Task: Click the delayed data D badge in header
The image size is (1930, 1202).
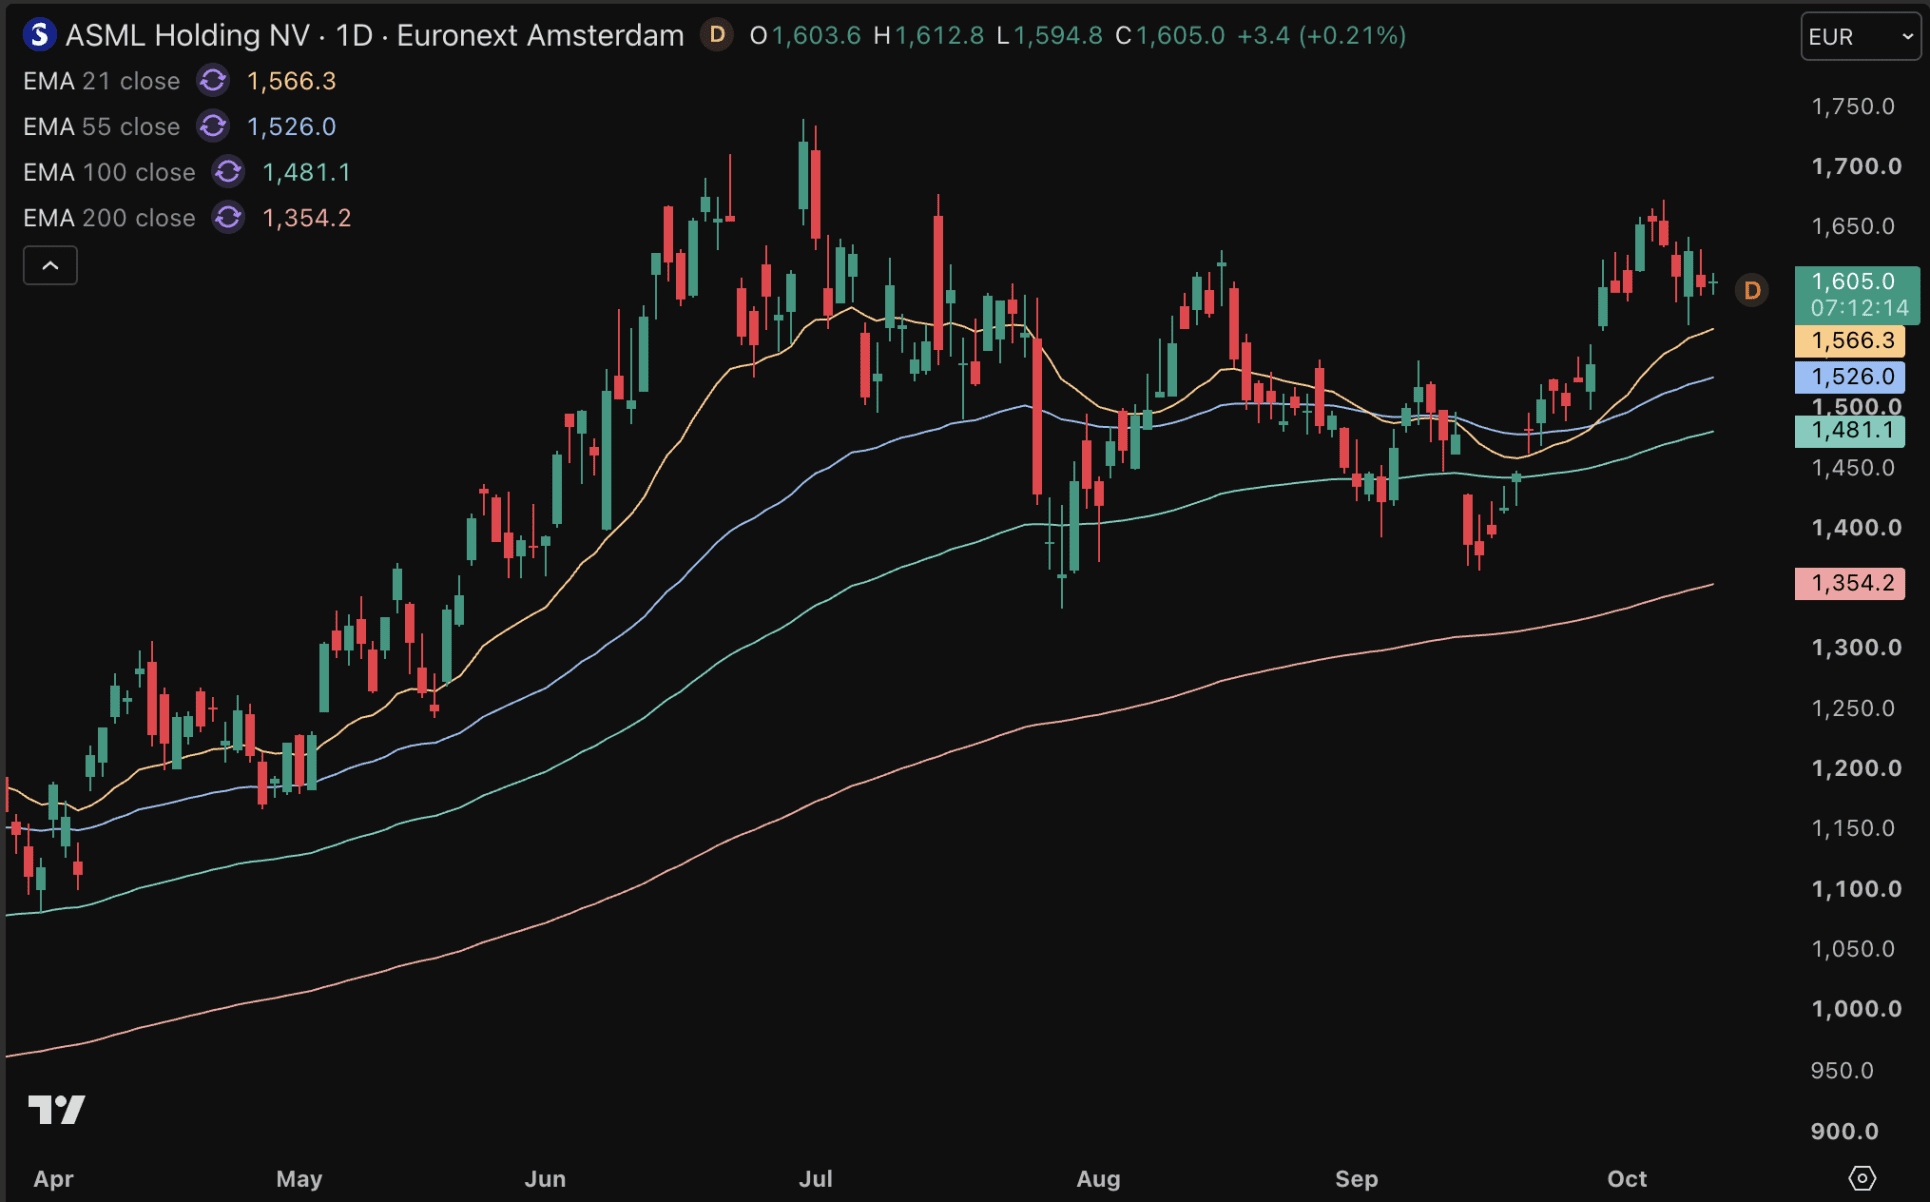Action: pos(717,35)
